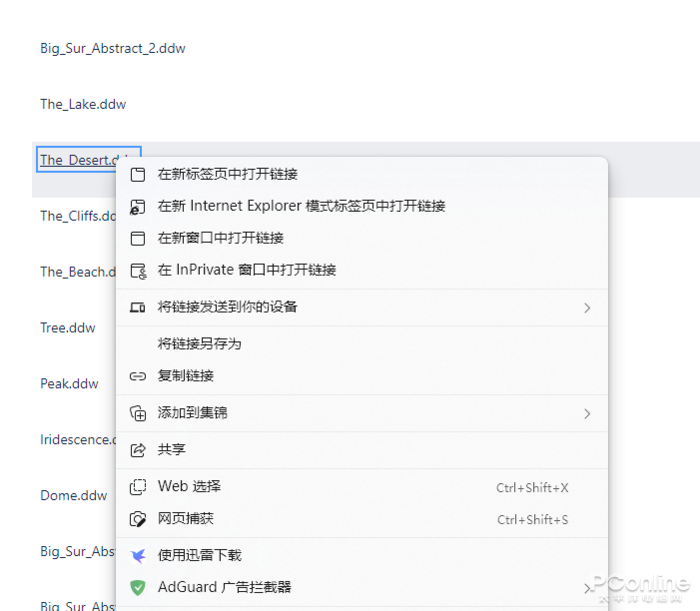Click the share icon beside 共享
This screenshot has width=700, height=611.
point(138,450)
